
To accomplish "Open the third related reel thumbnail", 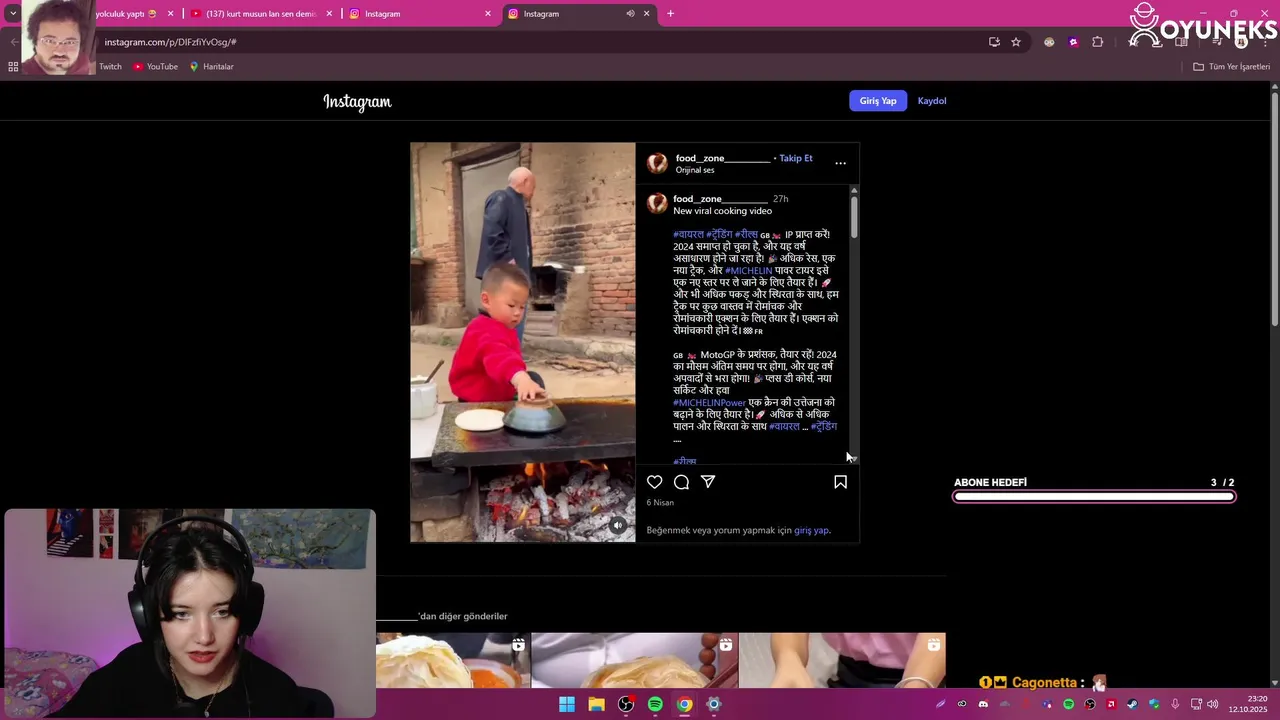I will (842, 660).
